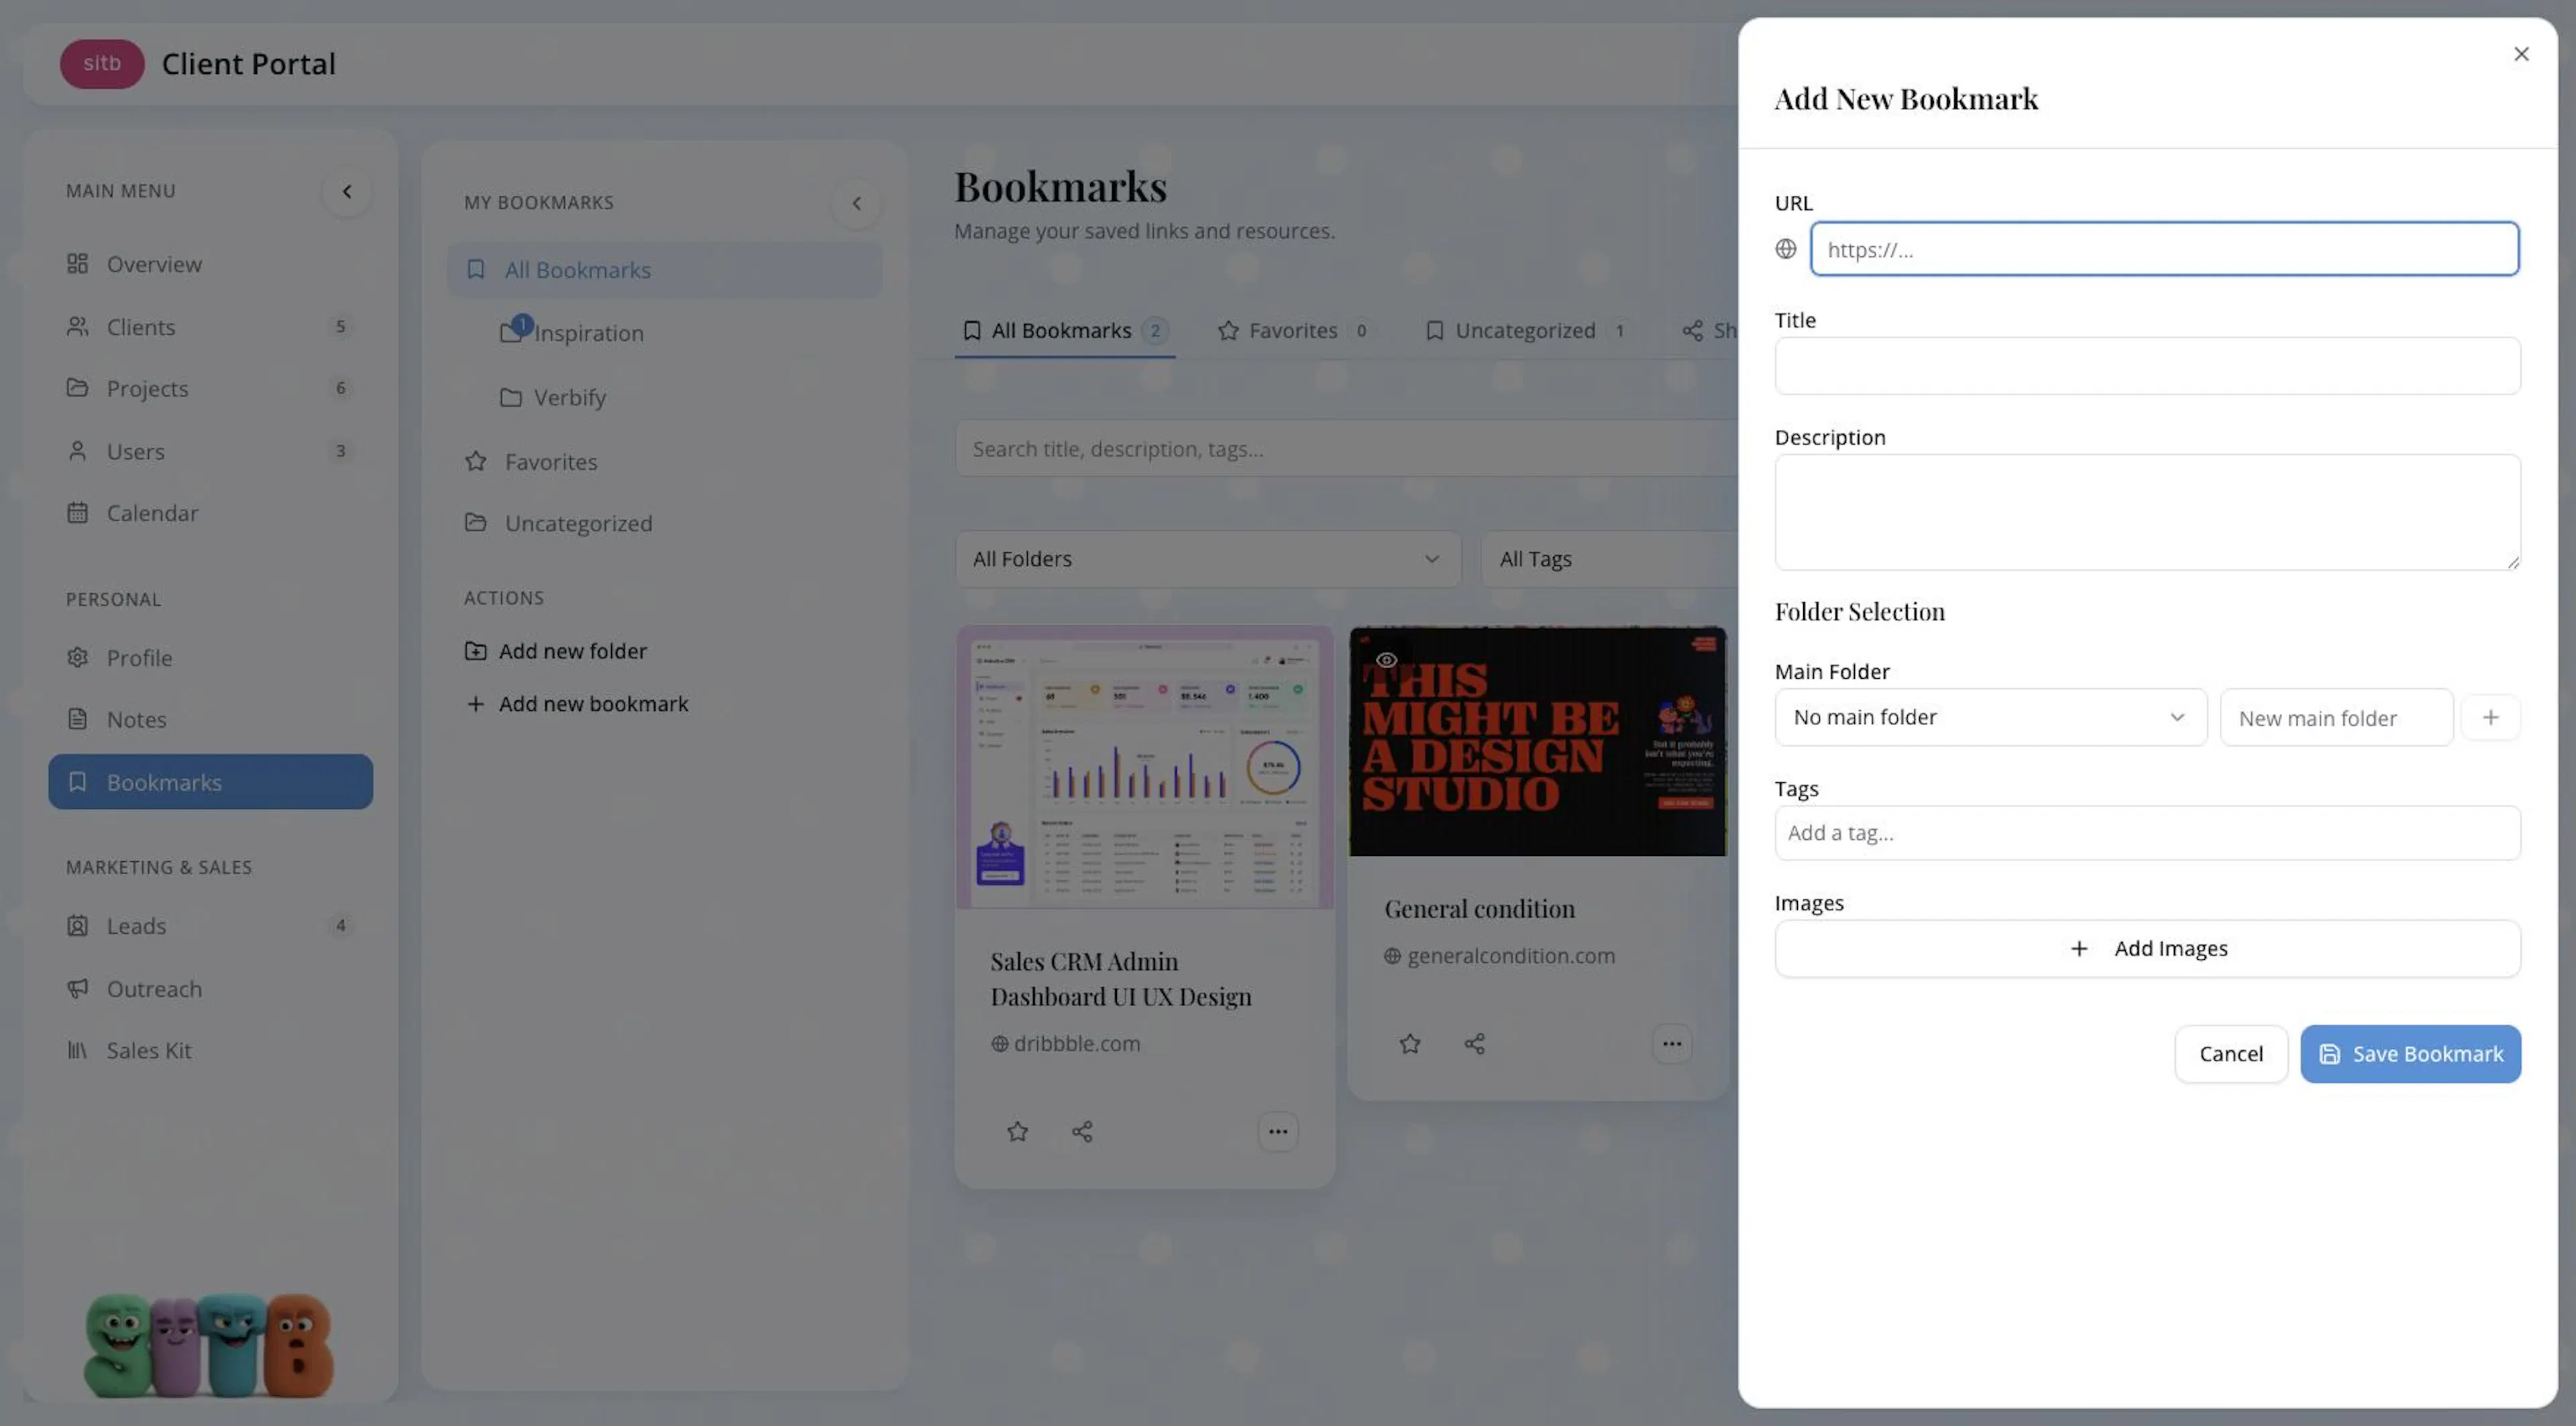Image resolution: width=2576 pixels, height=1426 pixels.
Task: Click the New main folder field
Action: pos(2336,717)
